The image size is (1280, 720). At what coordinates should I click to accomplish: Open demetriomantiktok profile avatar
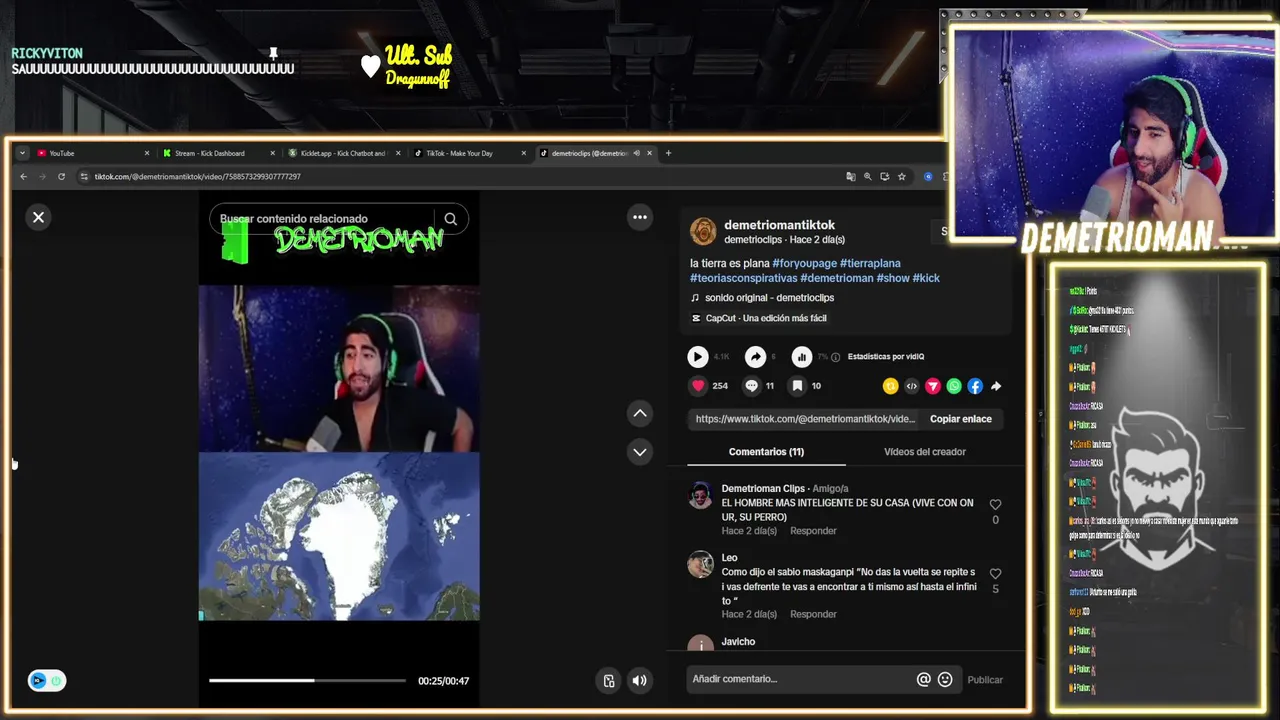pos(703,231)
